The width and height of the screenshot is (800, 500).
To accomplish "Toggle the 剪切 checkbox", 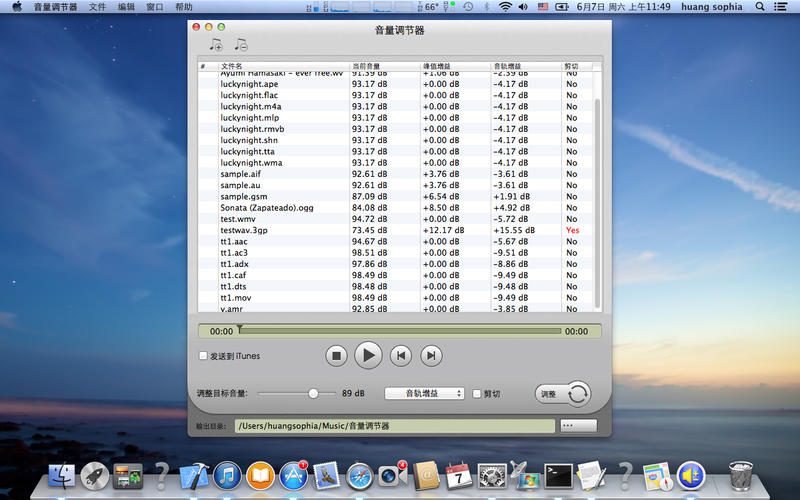I will point(477,394).
